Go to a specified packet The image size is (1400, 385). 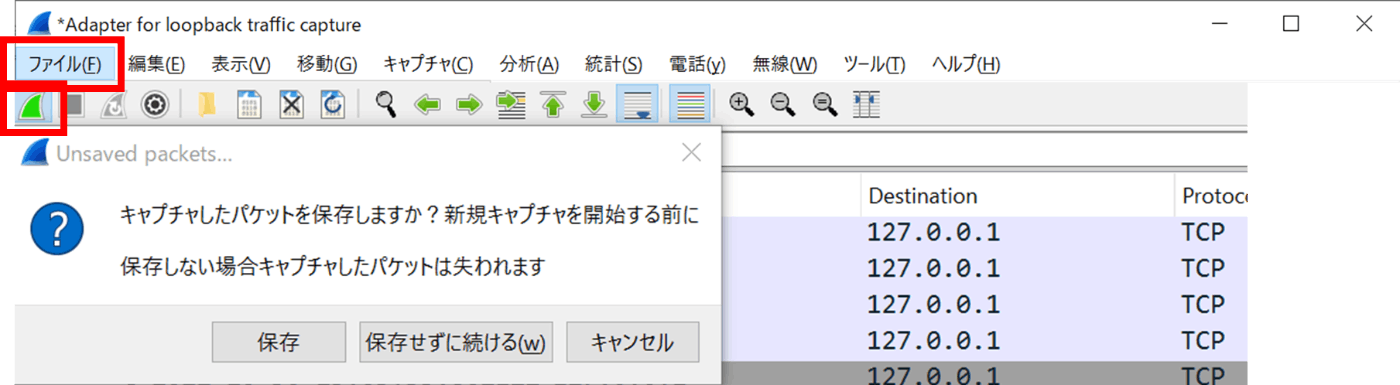point(511,105)
